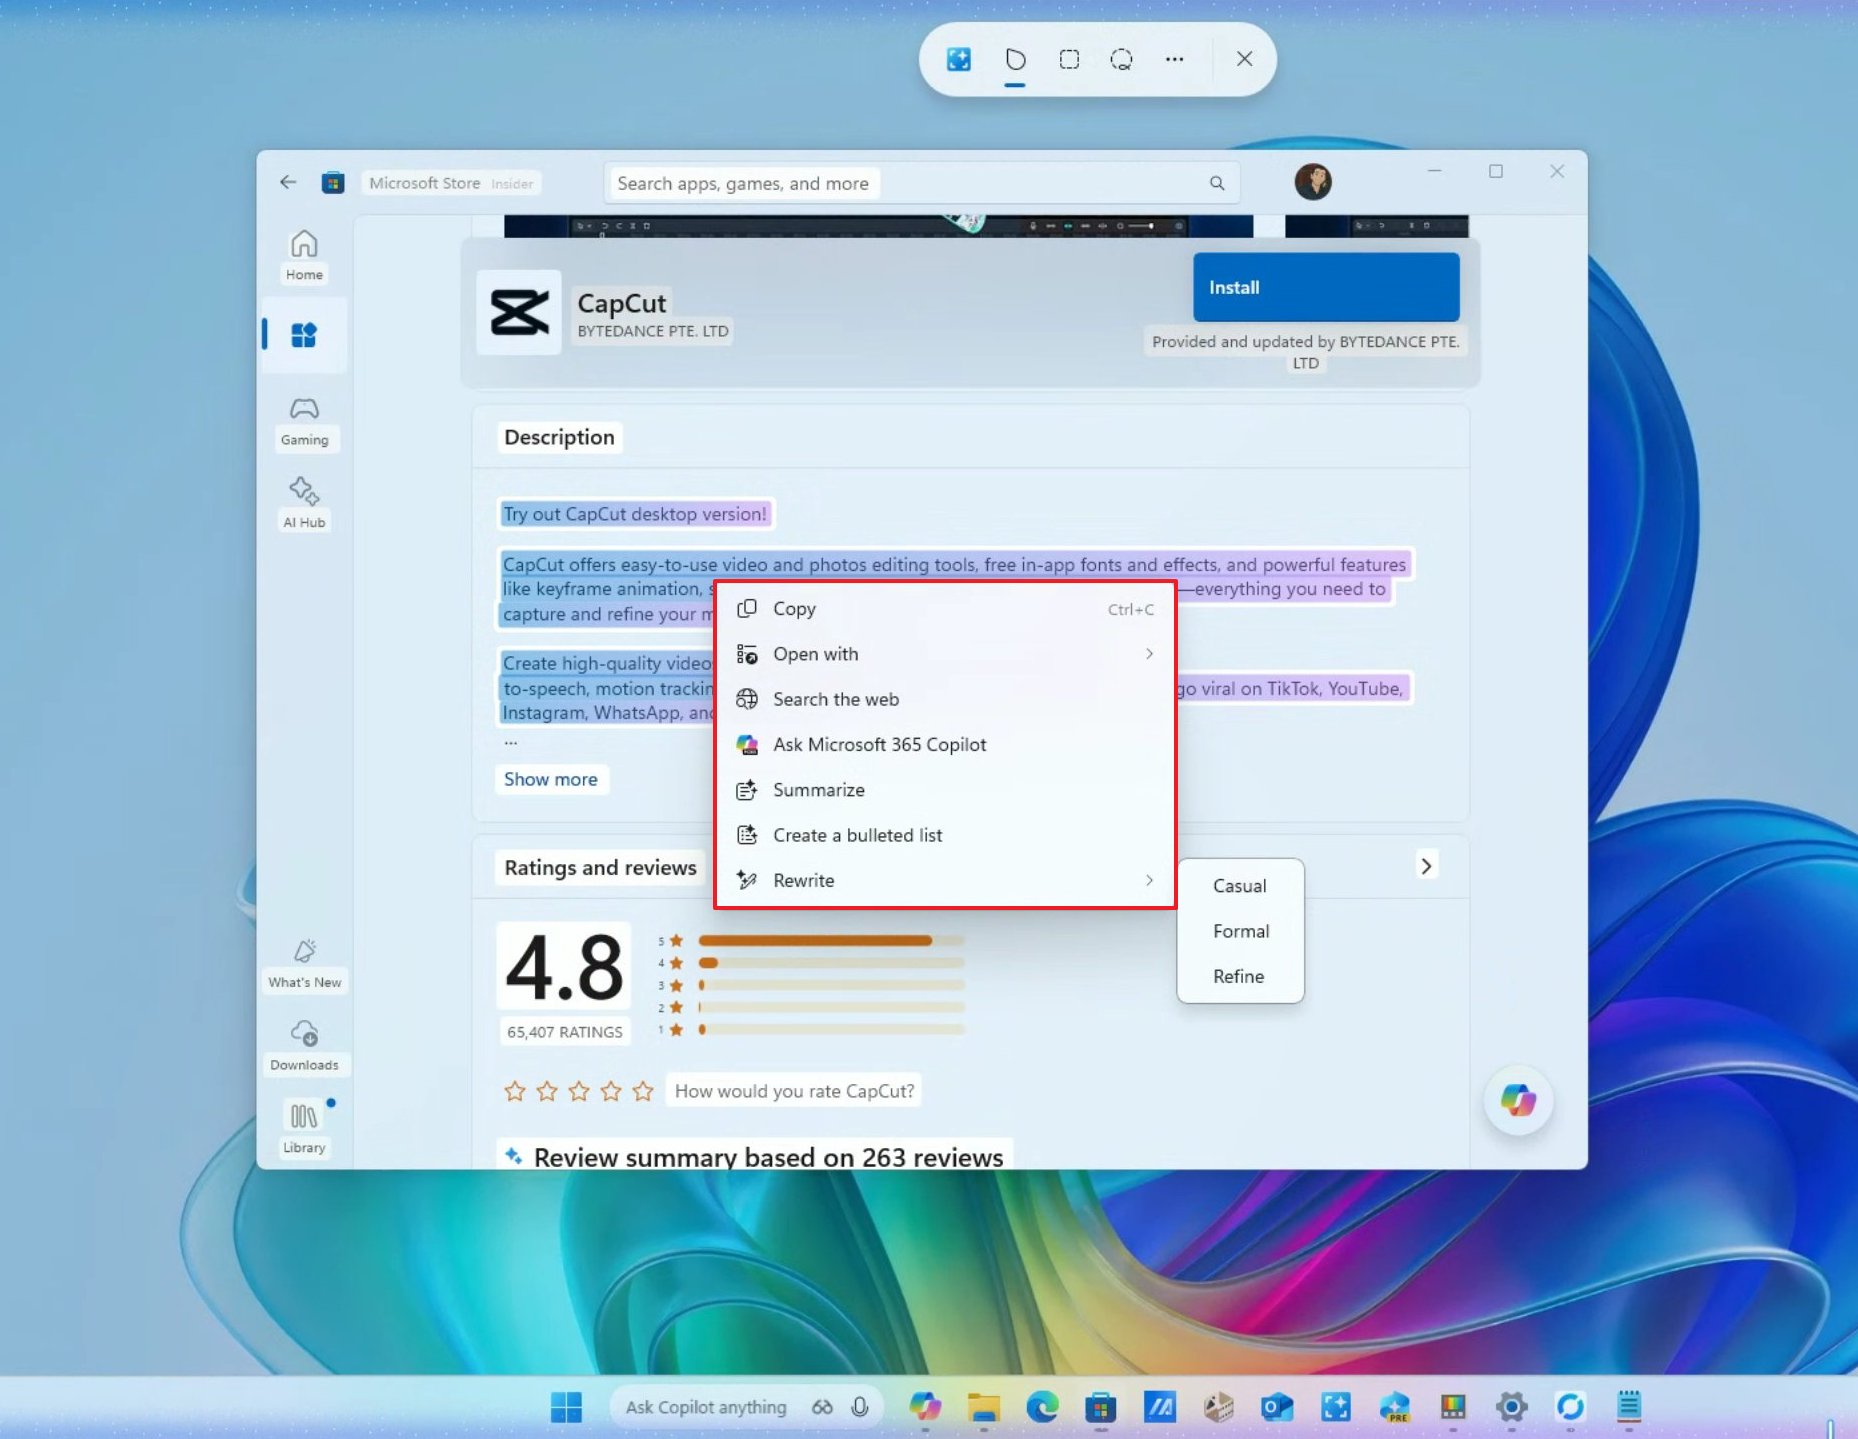Choose the "Formal" rewrite option
This screenshot has width=1858, height=1439.
(x=1240, y=931)
